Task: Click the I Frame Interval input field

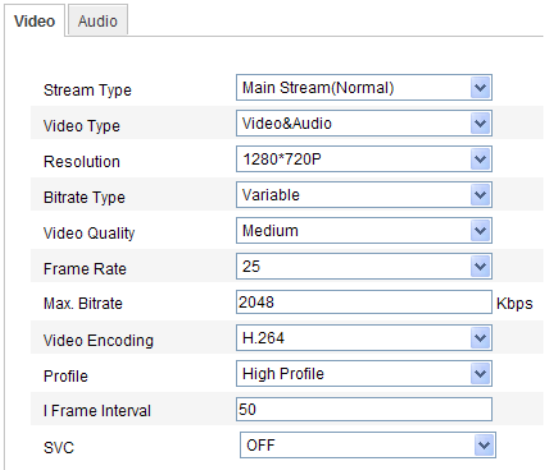Action: (364, 409)
